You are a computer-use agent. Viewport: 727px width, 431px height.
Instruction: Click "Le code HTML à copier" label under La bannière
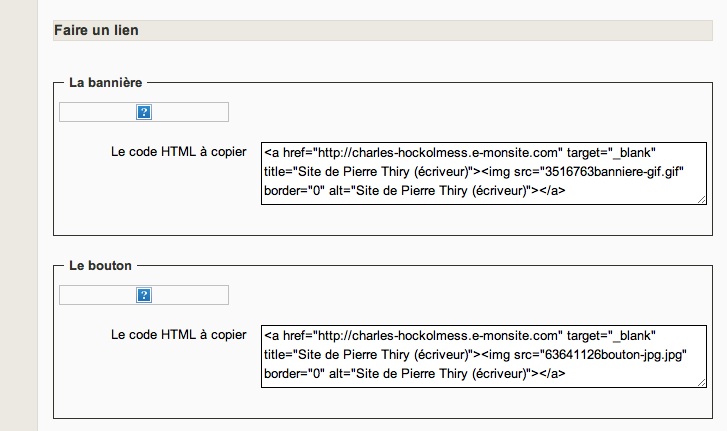point(179,152)
